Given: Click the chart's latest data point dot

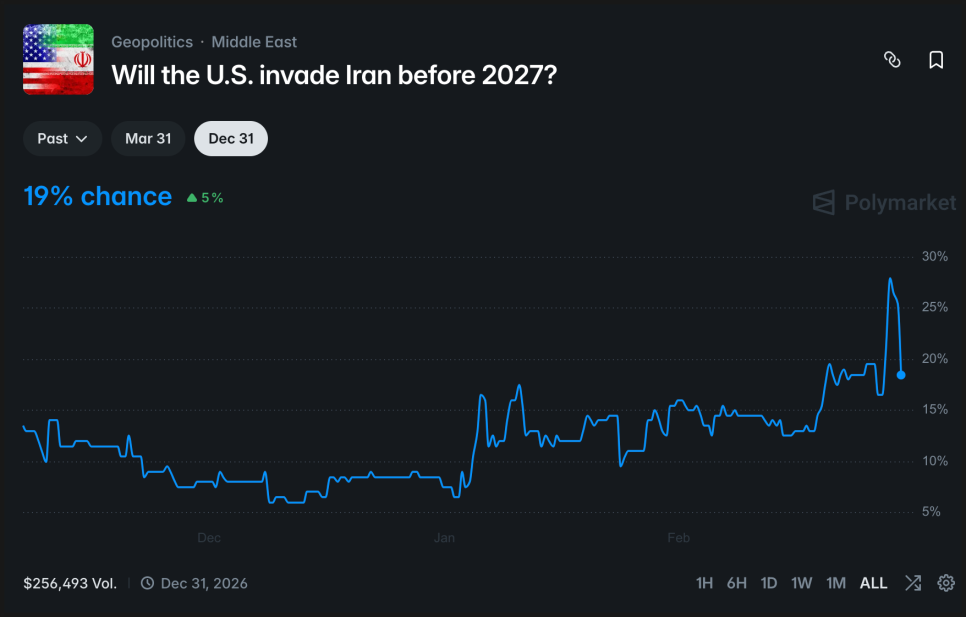Looking at the screenshot, I should 901,375.
